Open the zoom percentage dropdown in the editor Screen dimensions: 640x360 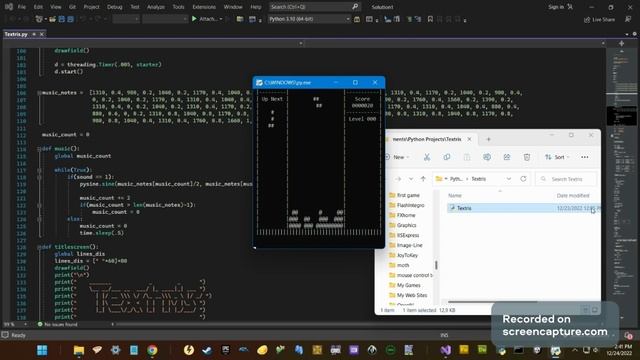coord(25,324)
